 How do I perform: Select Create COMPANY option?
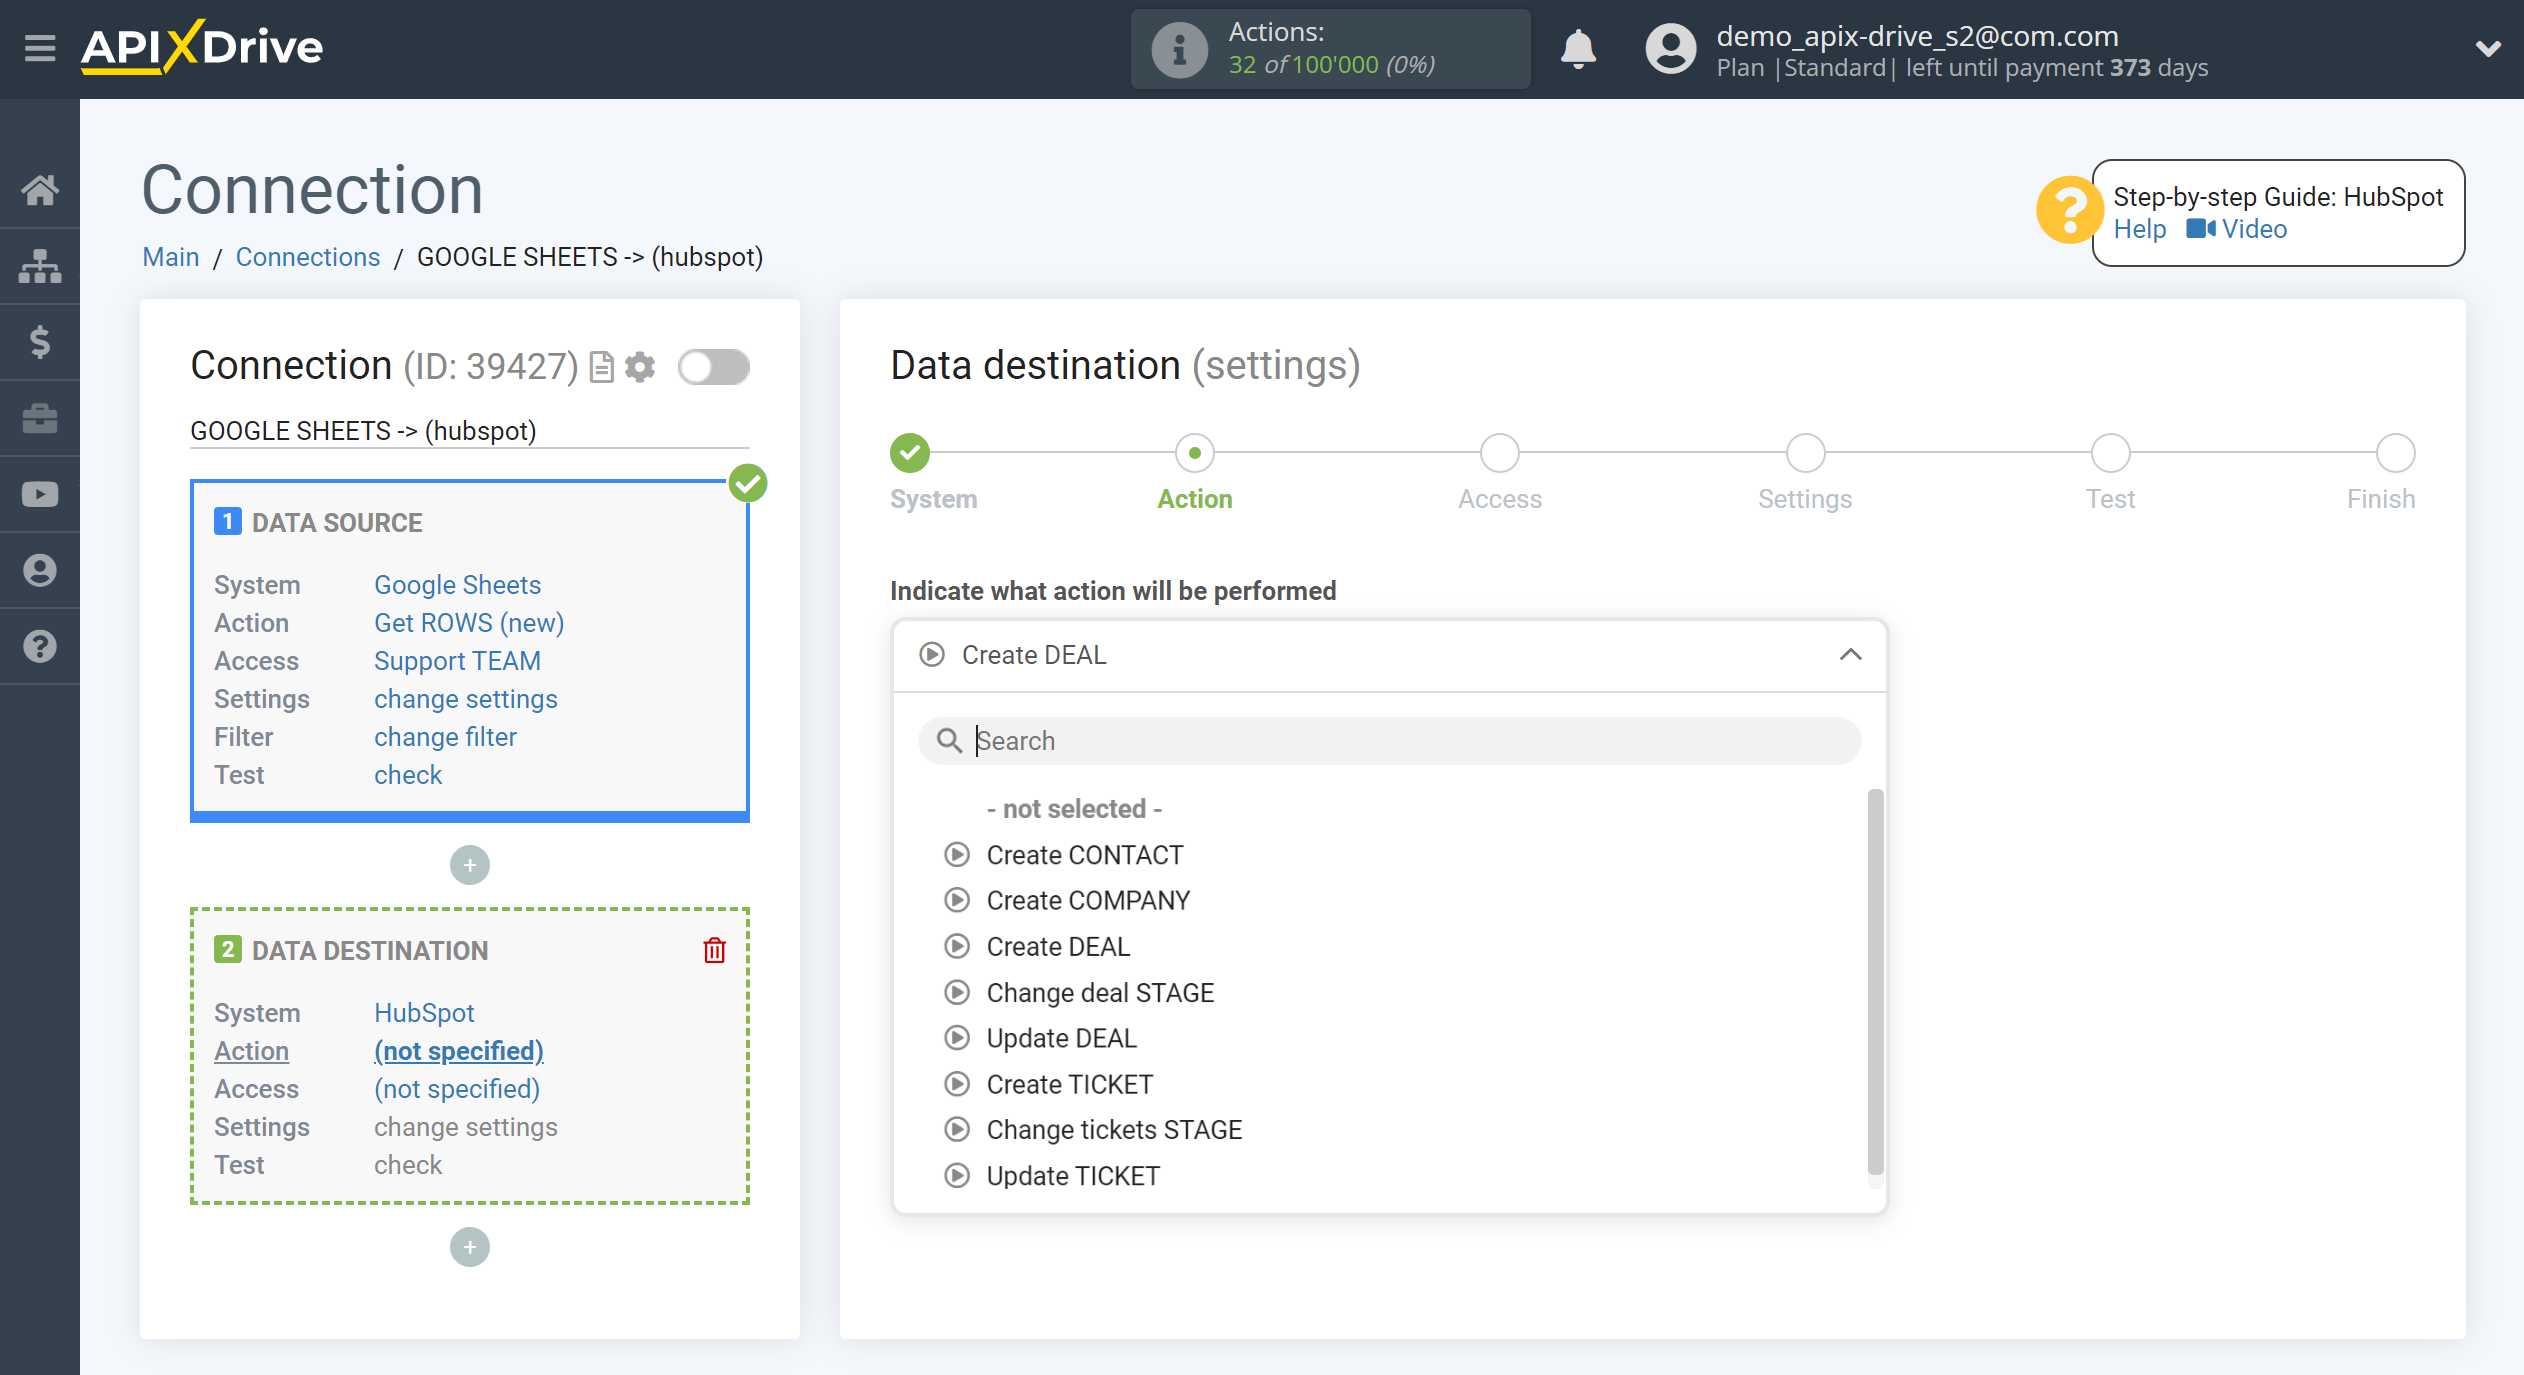point(1088,901)
